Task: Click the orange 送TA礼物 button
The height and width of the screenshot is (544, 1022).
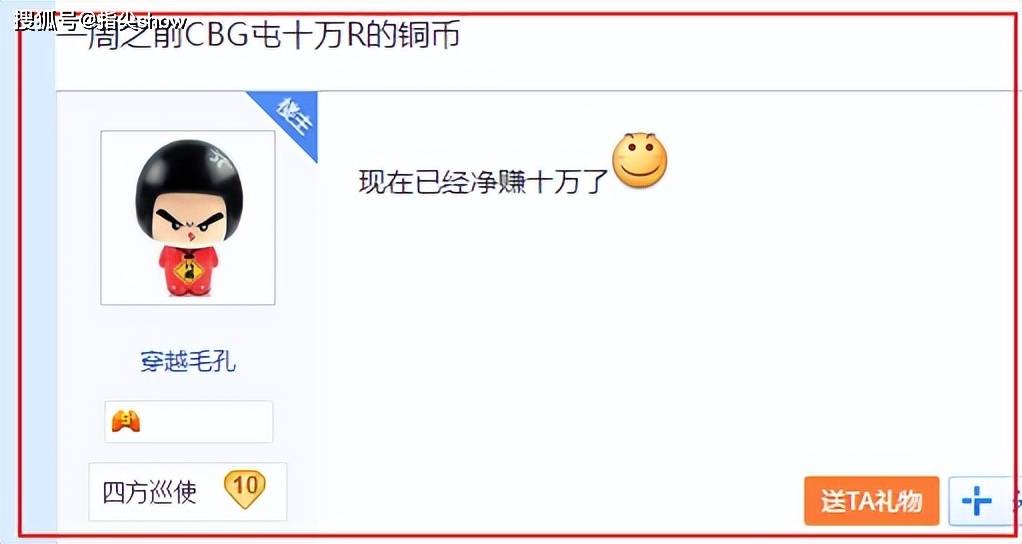Action: click(871, 500)
